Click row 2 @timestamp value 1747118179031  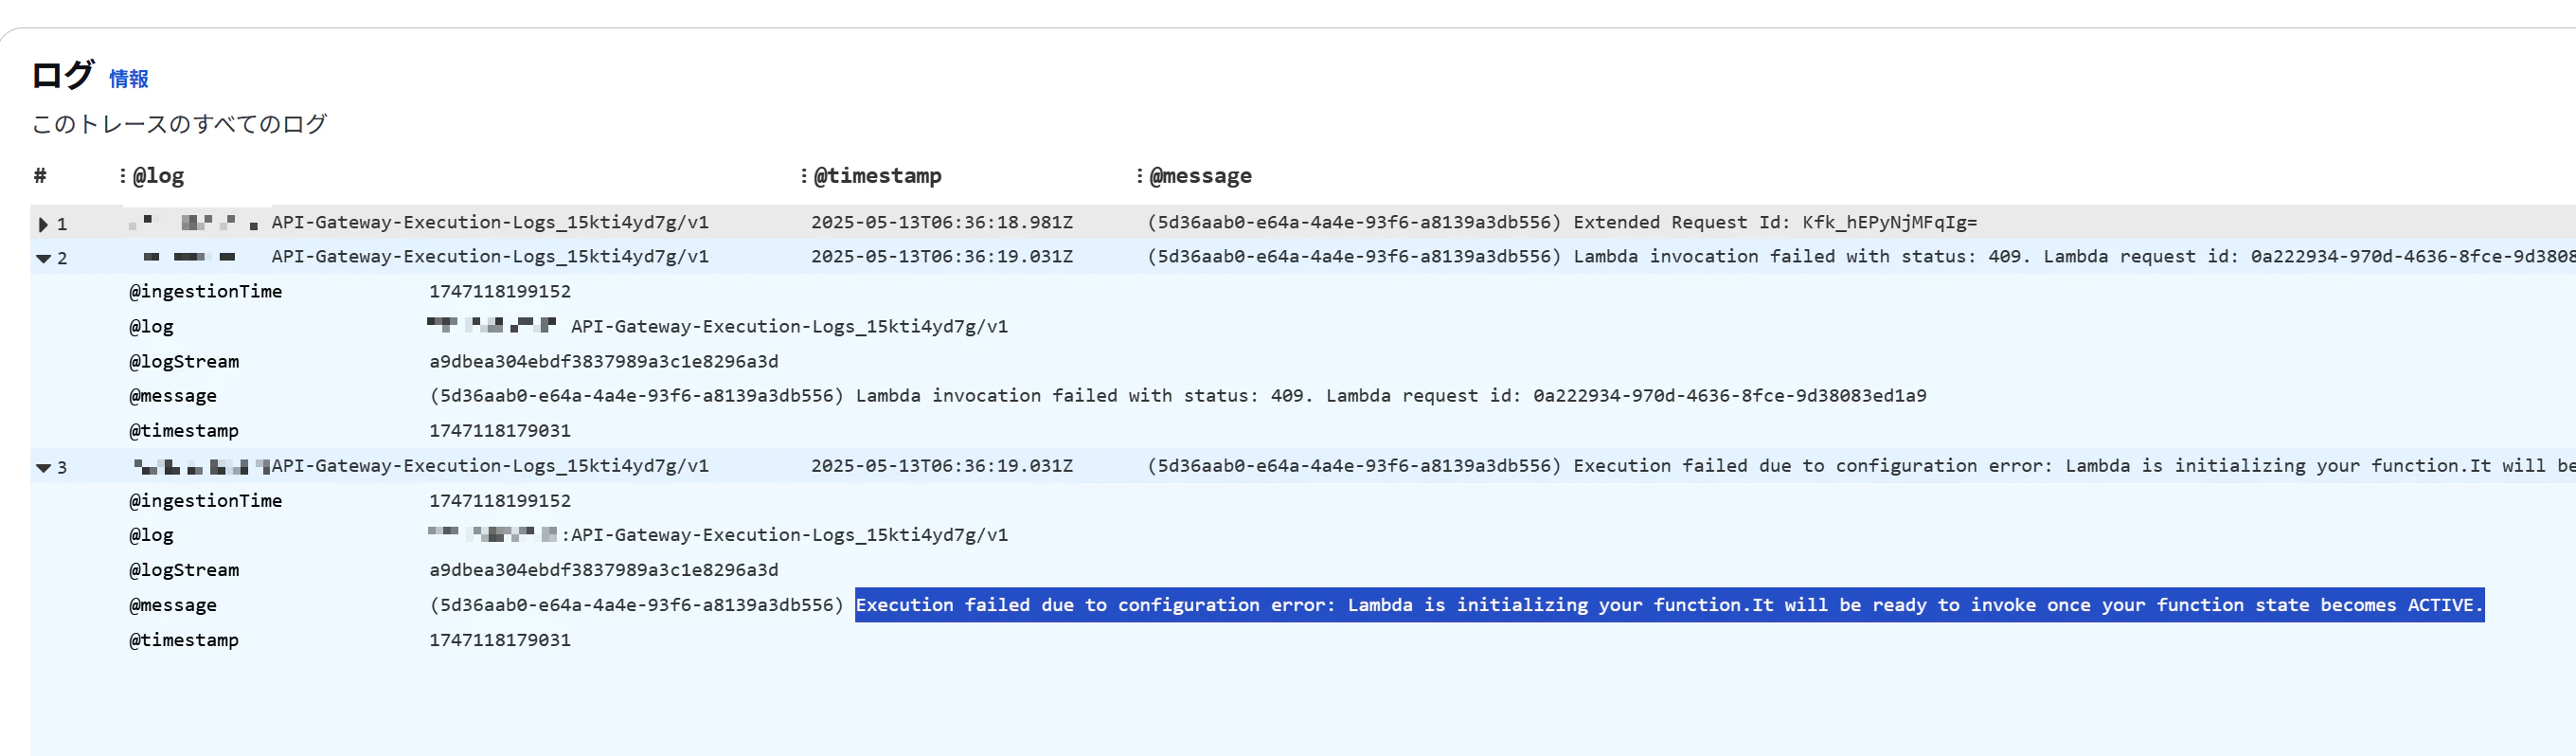coord(500,431)
